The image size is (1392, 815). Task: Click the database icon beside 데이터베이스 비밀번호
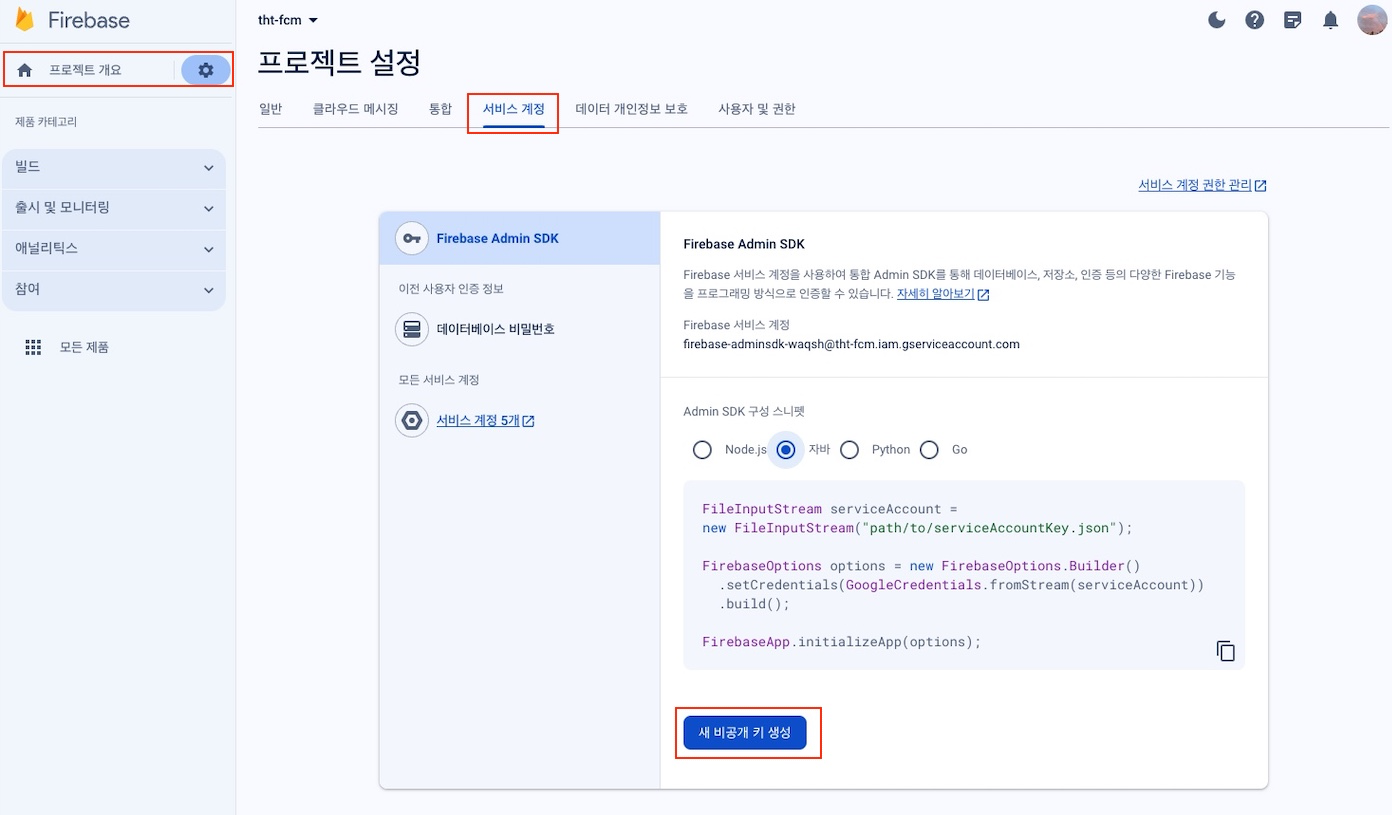coord(412,329)
